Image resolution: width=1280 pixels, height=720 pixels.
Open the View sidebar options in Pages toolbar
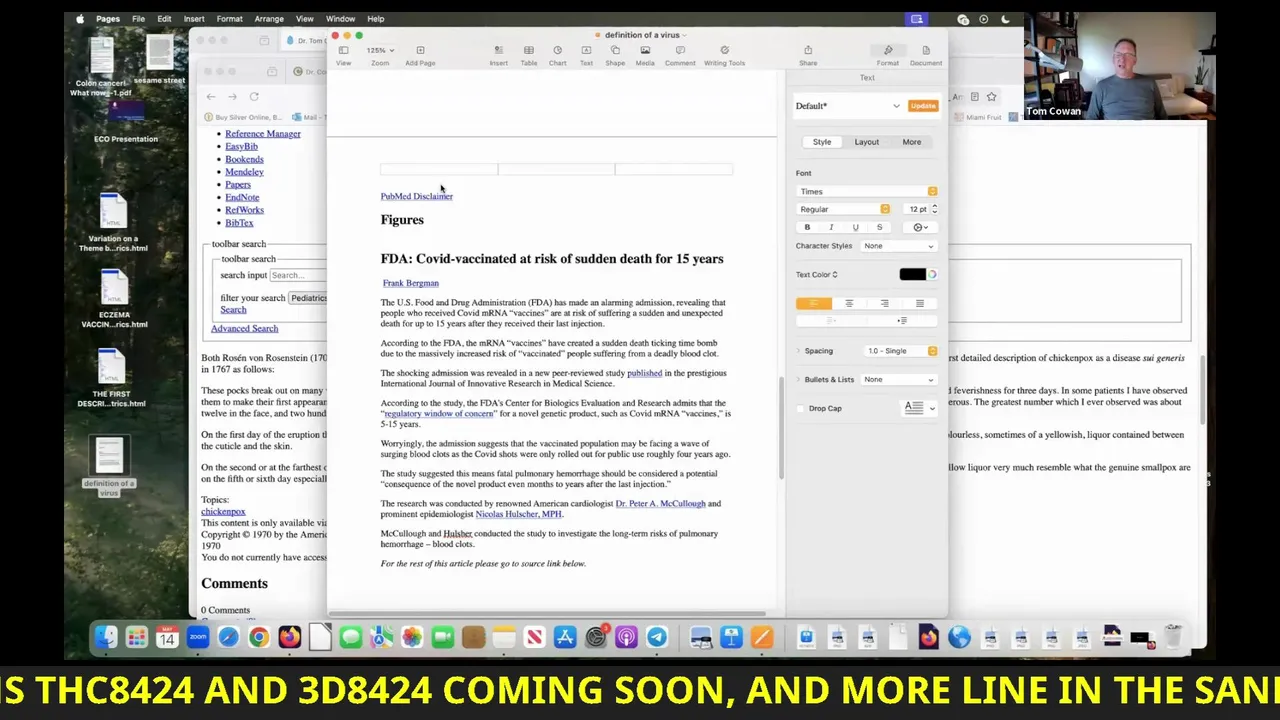coord(343,55)
